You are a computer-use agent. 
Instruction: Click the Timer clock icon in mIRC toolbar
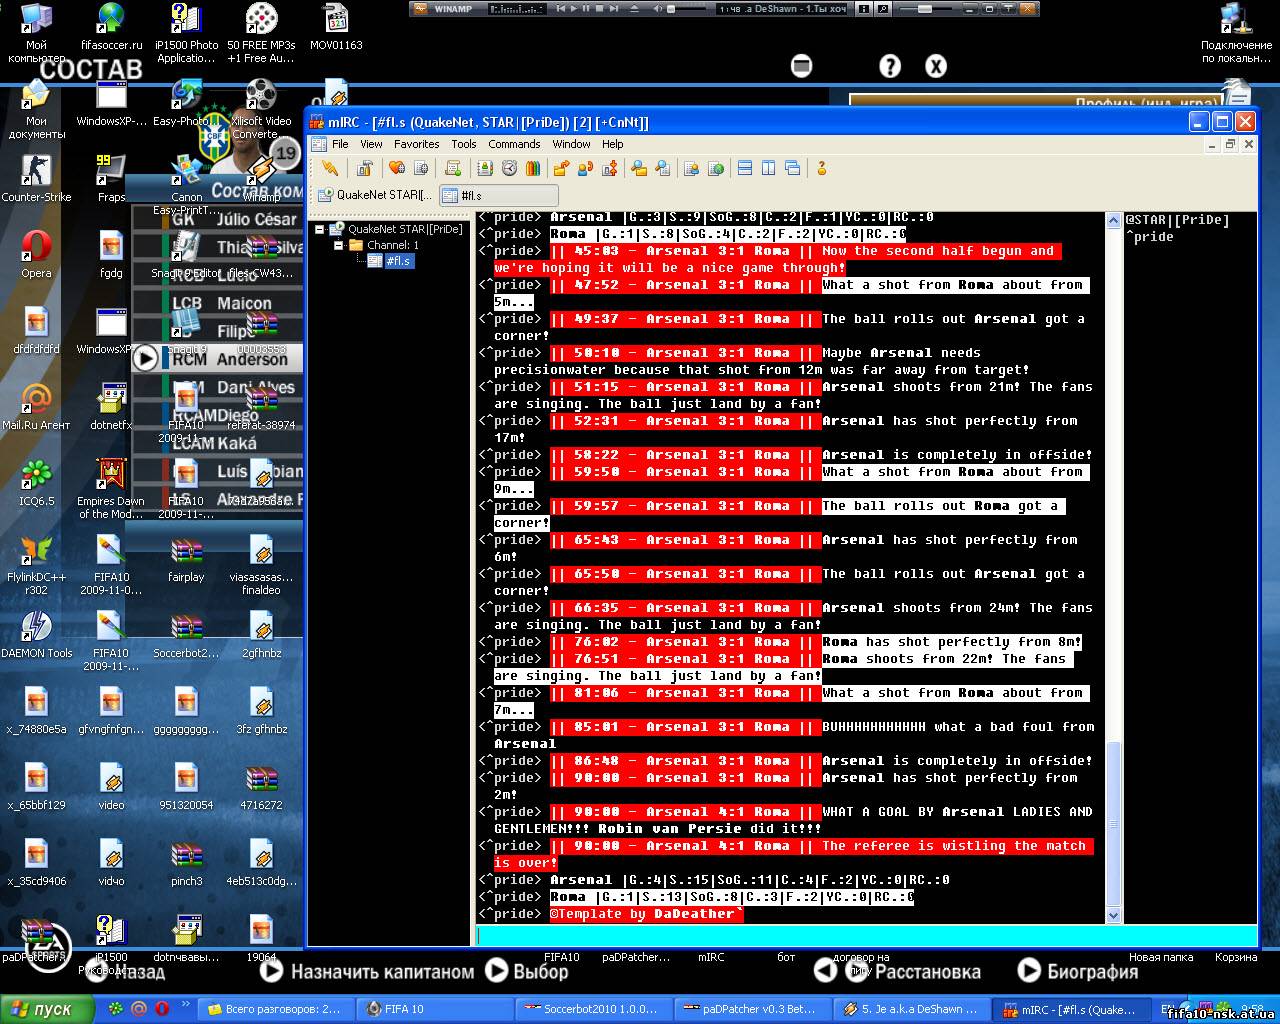tap(509, 168)
